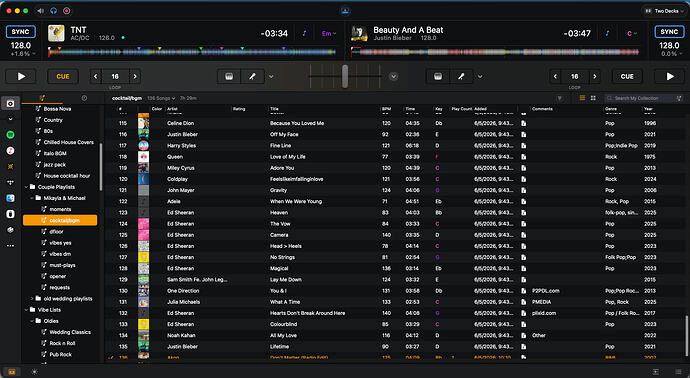This screenshot has width=690, height=378.
Task: Toggle CUE on the left deck
Action: point(63,77)
